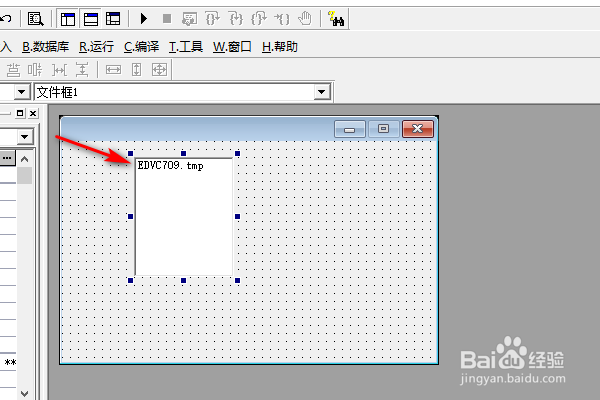
Task: Click the right-middle resize handle of file box
Action: tap(238, 217)
